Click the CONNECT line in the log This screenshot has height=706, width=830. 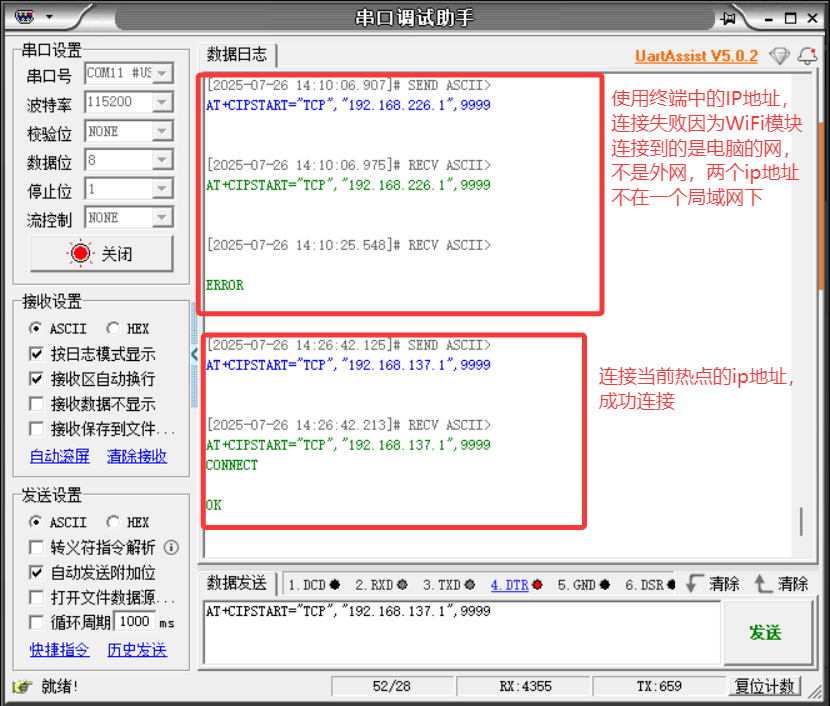(x=232, y=465)
